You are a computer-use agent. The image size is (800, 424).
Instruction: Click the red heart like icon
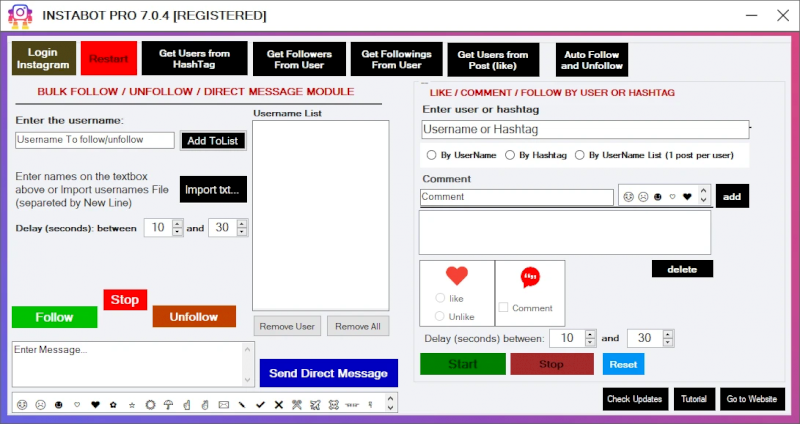457,276
